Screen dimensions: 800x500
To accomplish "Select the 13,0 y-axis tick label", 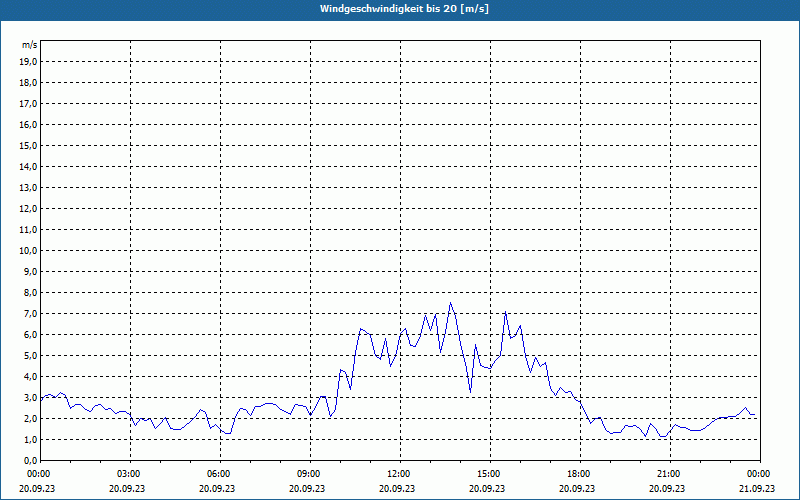I will pyautogui.click(x=29, y=187).
